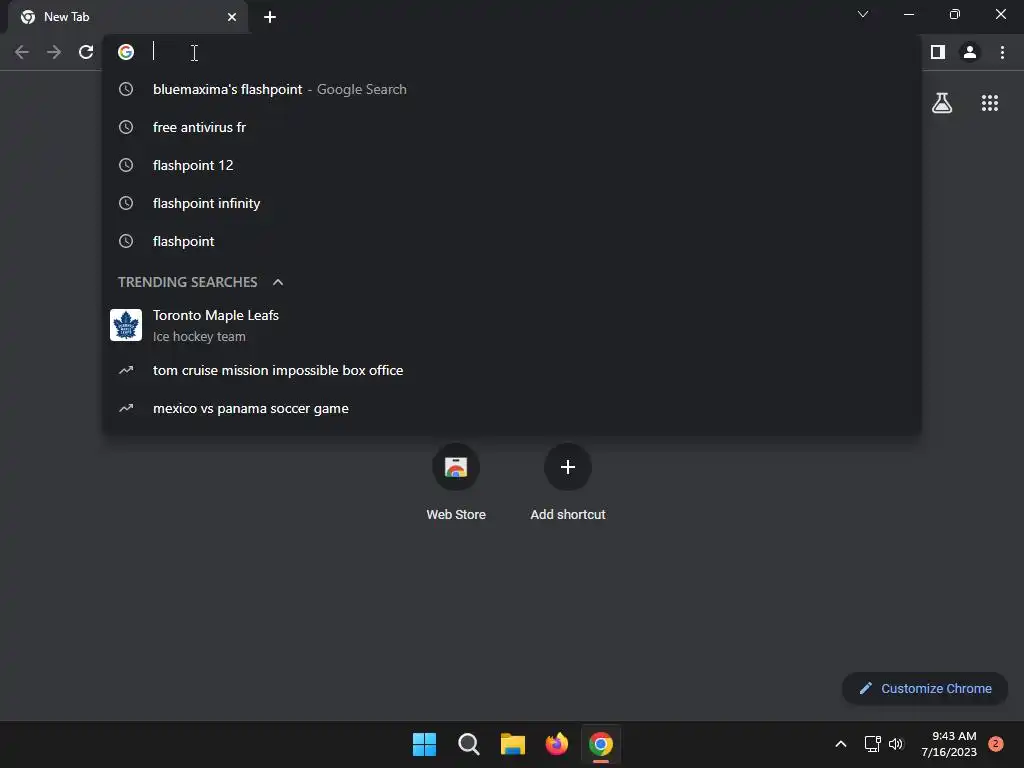
Task: Pick the plain flashpoint history suggestion
Action: 512,241
